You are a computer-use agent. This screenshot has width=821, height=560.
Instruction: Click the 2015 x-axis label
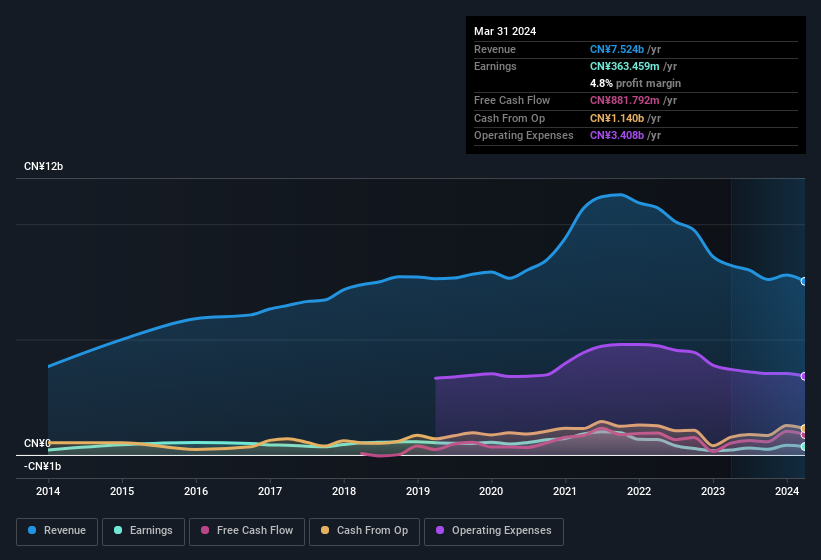coord(122,491)
